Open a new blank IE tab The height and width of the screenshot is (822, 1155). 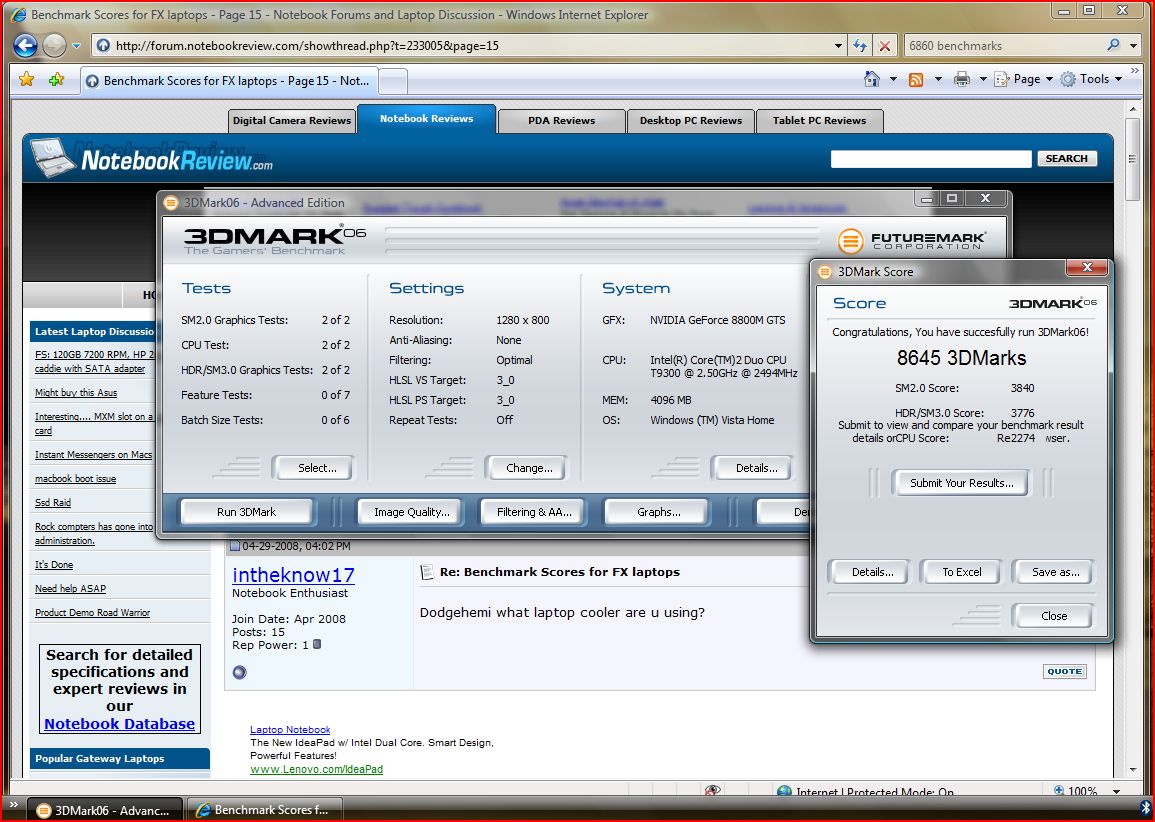pos(393,82)
